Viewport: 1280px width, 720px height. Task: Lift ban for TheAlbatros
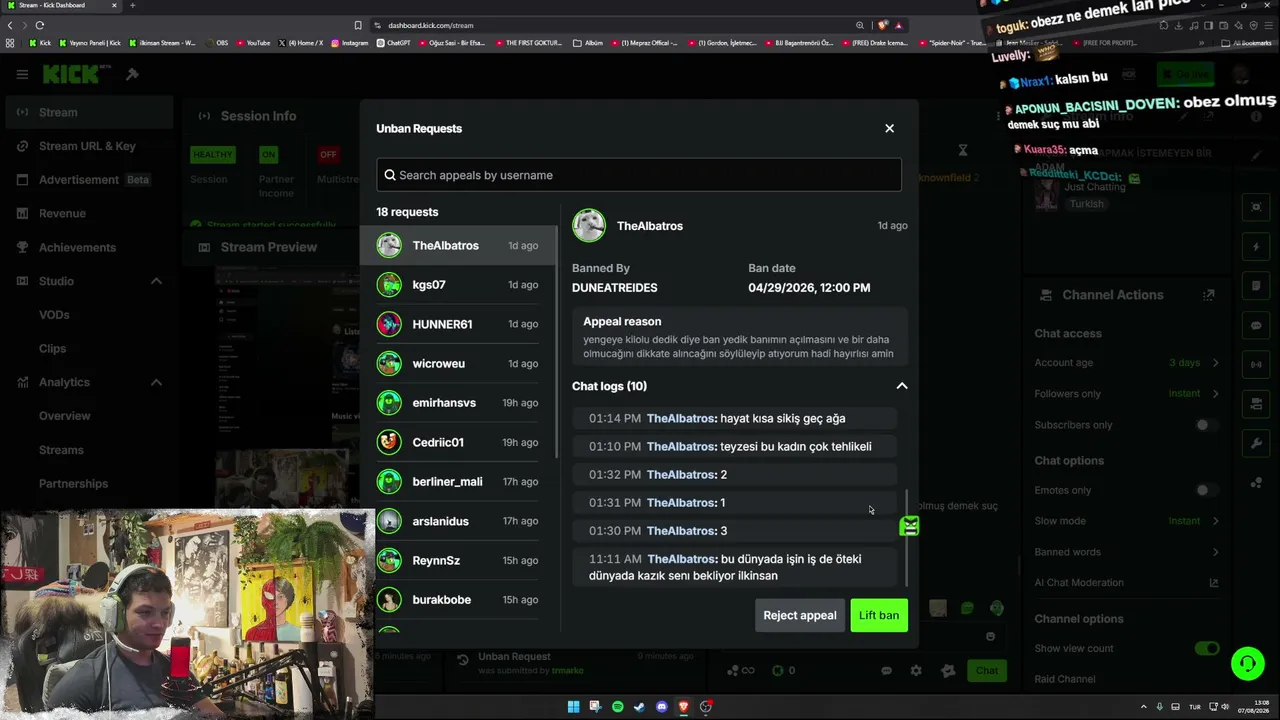pos(879,616)
